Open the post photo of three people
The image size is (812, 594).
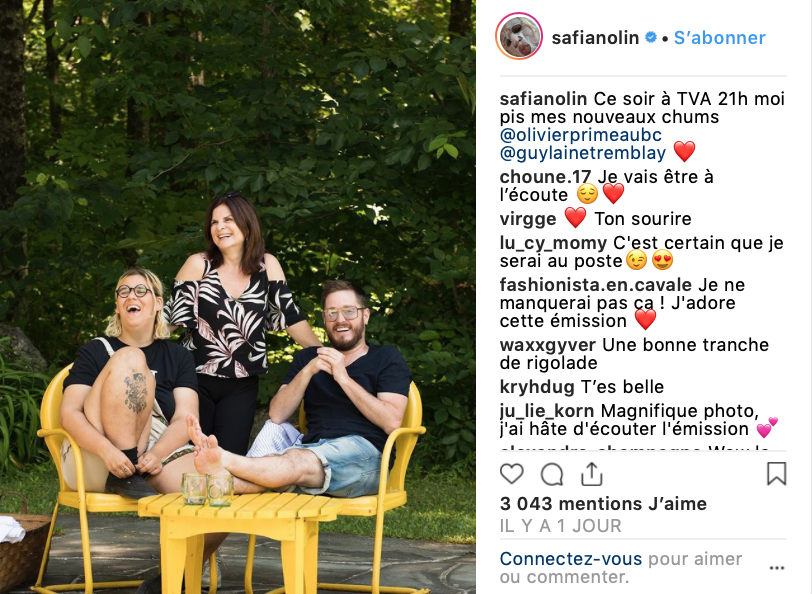click(238, 297)
